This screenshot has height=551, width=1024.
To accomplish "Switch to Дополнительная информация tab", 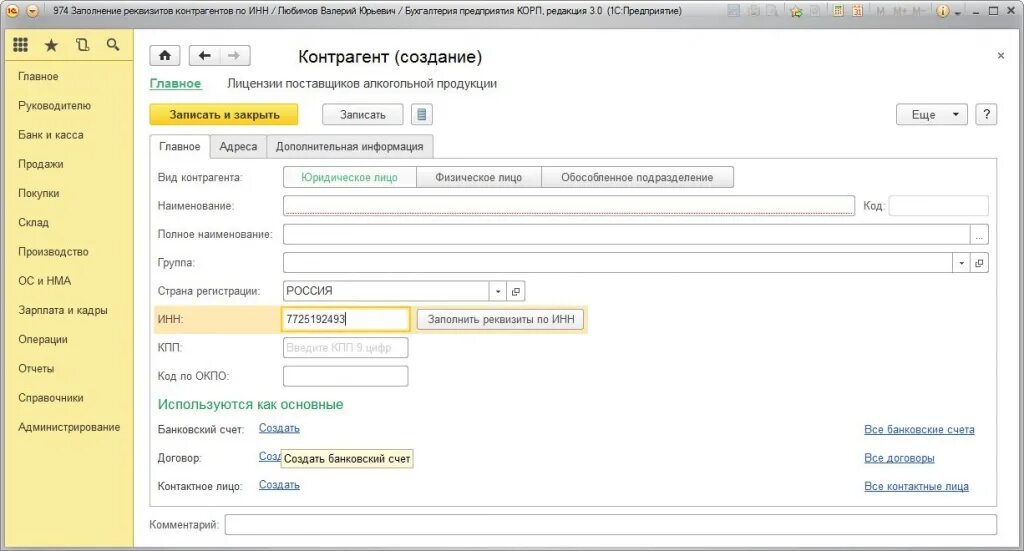I will coord(349,146).
